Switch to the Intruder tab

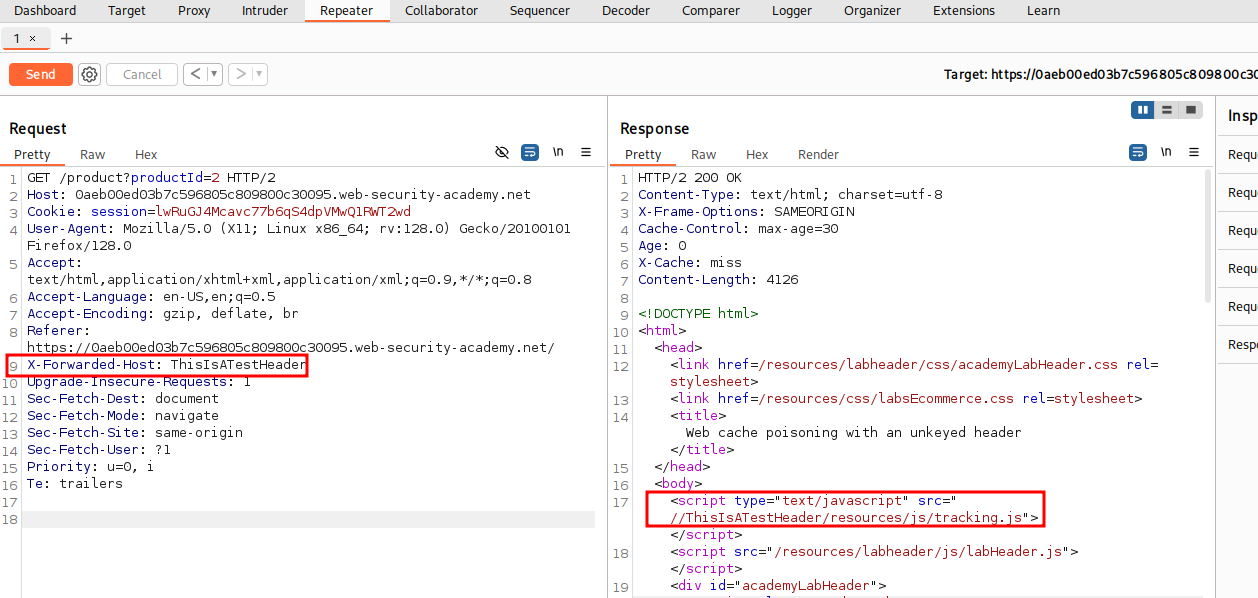tap(265, 11)
